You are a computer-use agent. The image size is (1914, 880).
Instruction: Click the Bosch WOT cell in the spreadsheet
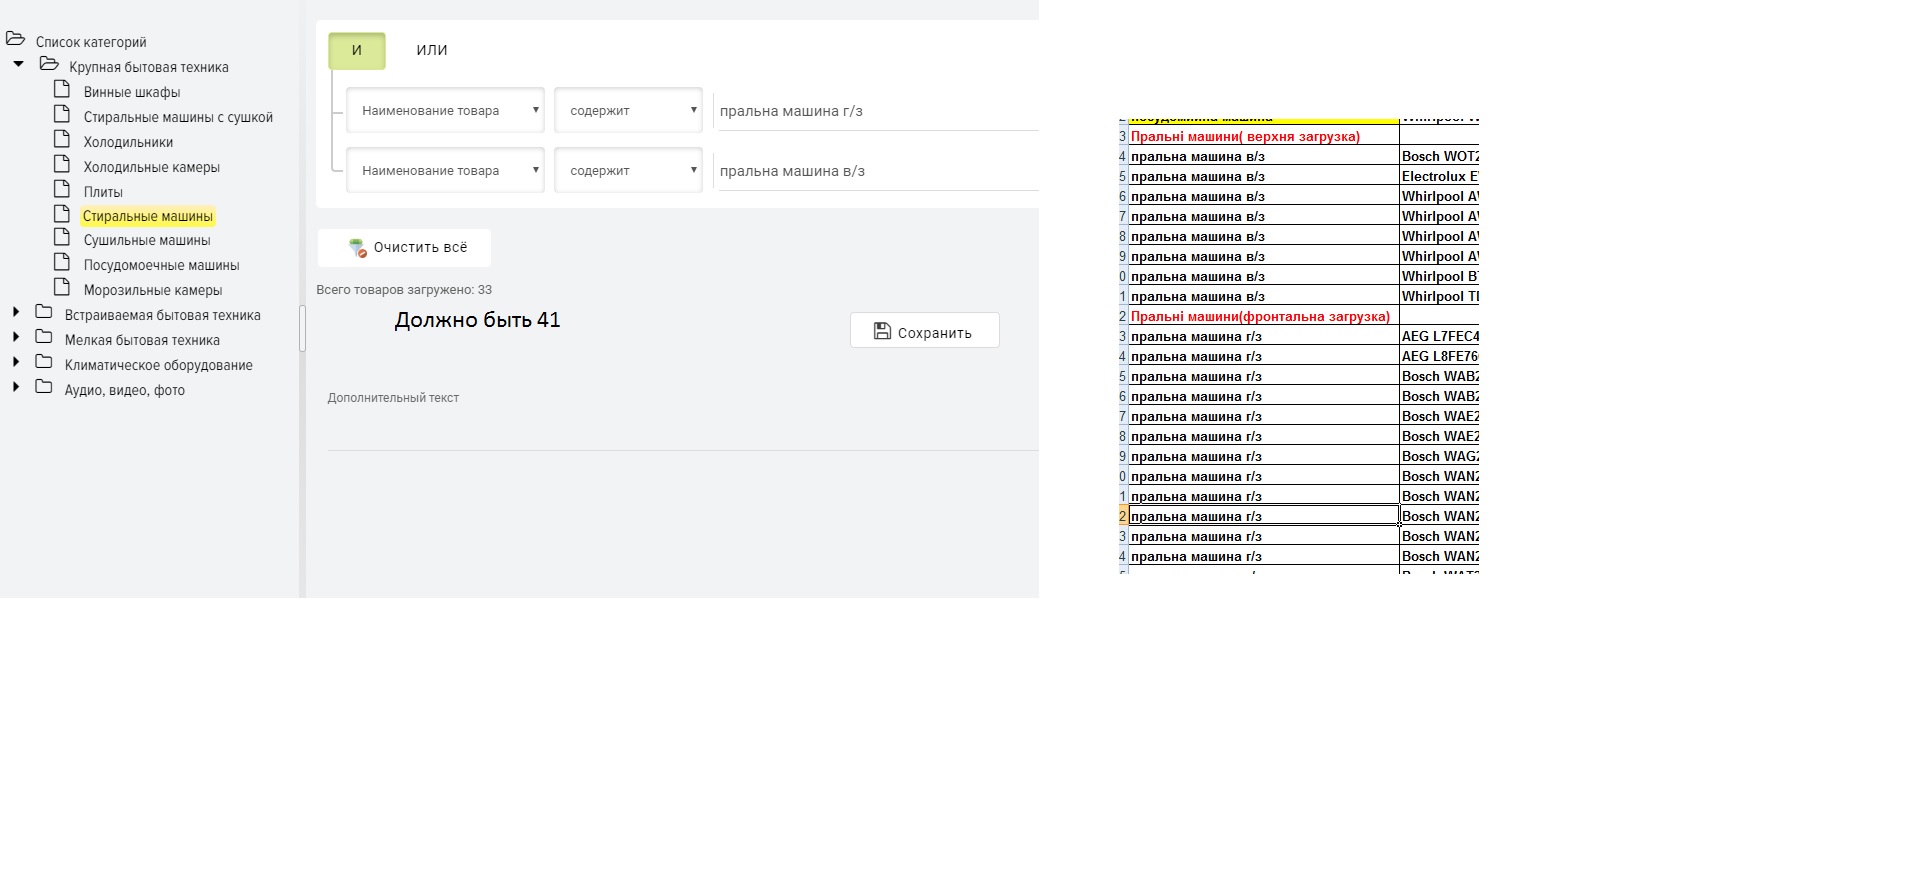[1439, 156]
